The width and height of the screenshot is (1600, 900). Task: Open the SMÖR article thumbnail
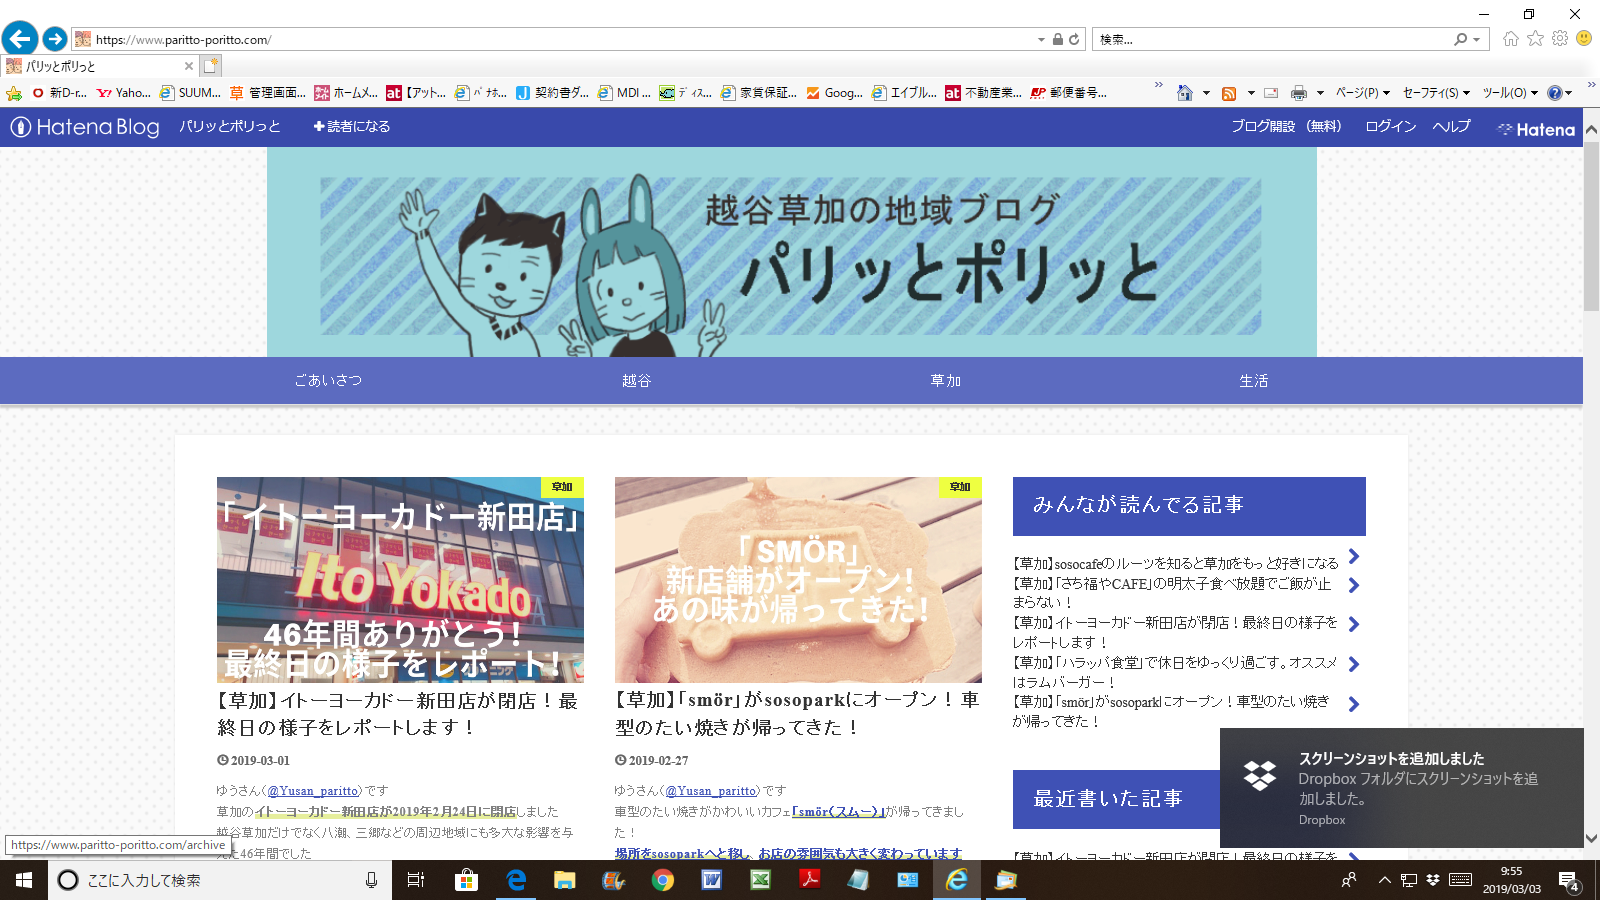point(798,580)
